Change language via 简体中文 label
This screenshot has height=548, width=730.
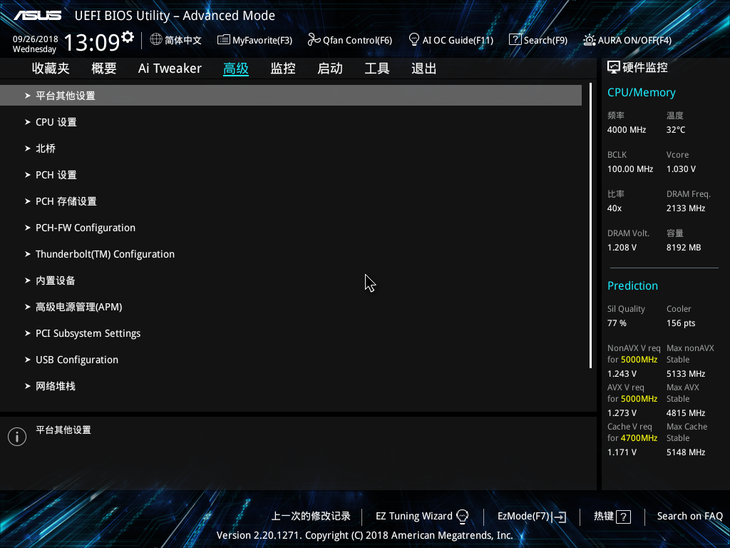(x=183, y=40)
